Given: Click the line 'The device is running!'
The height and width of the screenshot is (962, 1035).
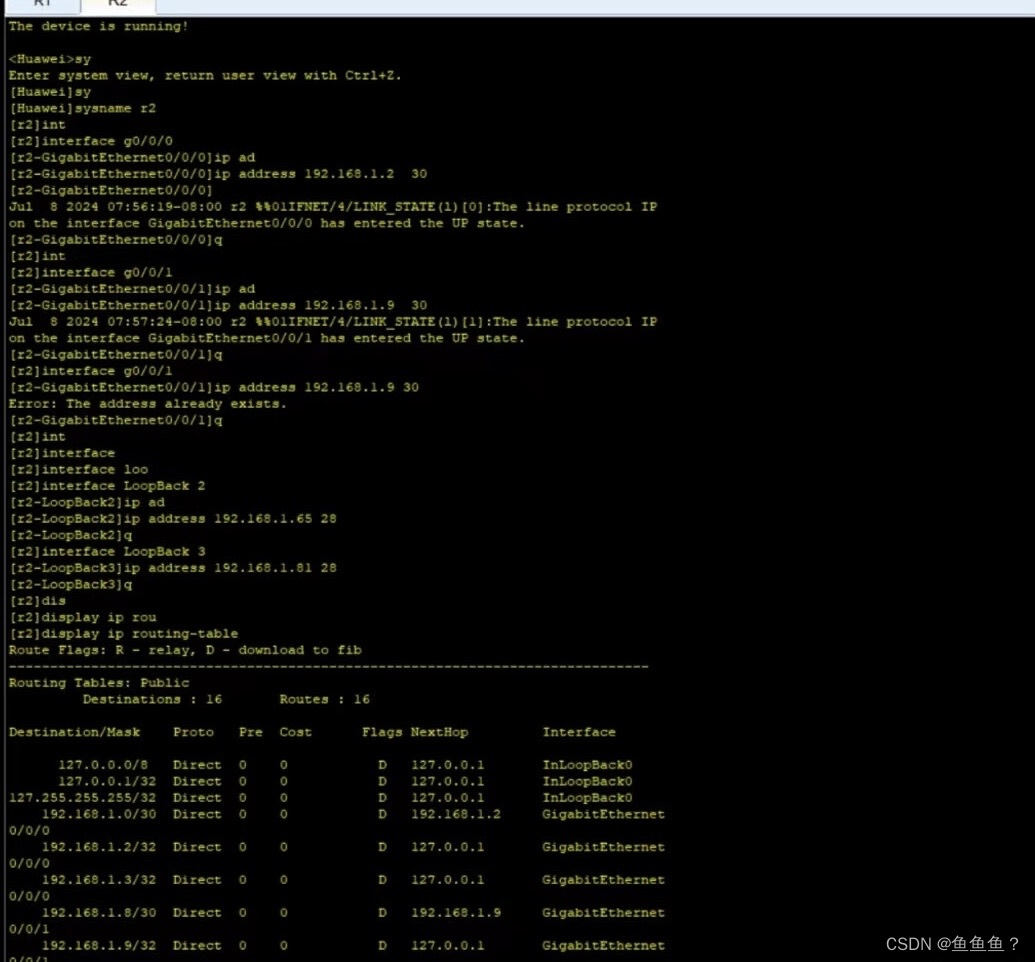Looking at the screenshot, I should tap(98, 26).
